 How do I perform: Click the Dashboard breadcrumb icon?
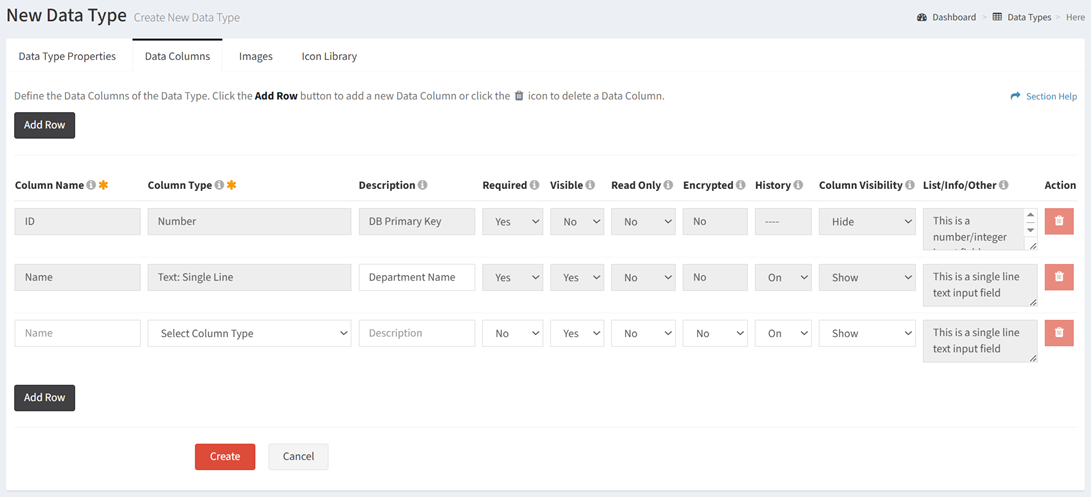(x=922, y=17)
